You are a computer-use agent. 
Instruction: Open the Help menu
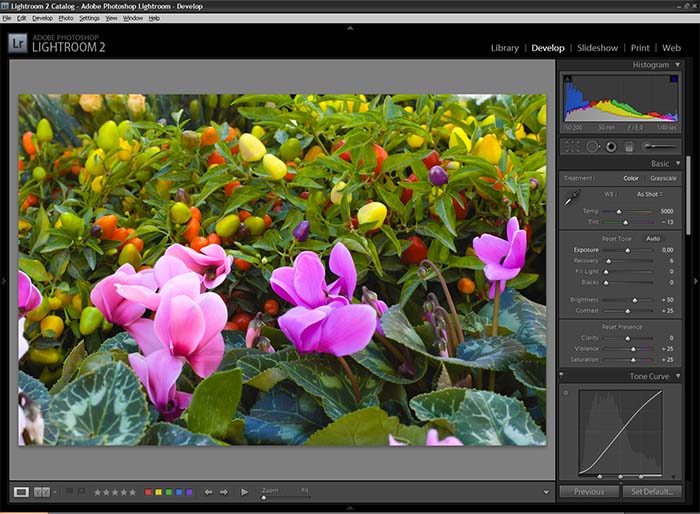[x=154, y=18]
